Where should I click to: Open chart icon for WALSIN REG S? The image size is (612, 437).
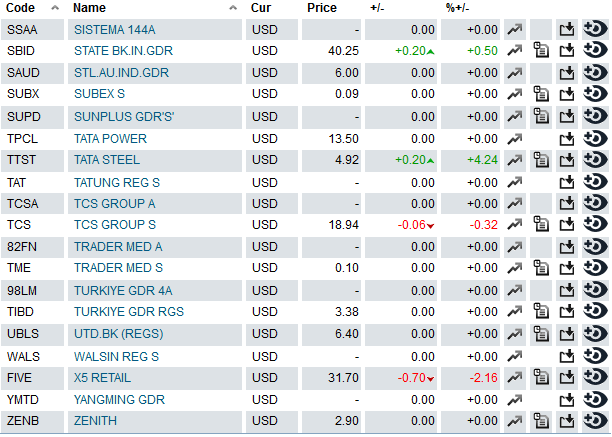click(514, 356)
